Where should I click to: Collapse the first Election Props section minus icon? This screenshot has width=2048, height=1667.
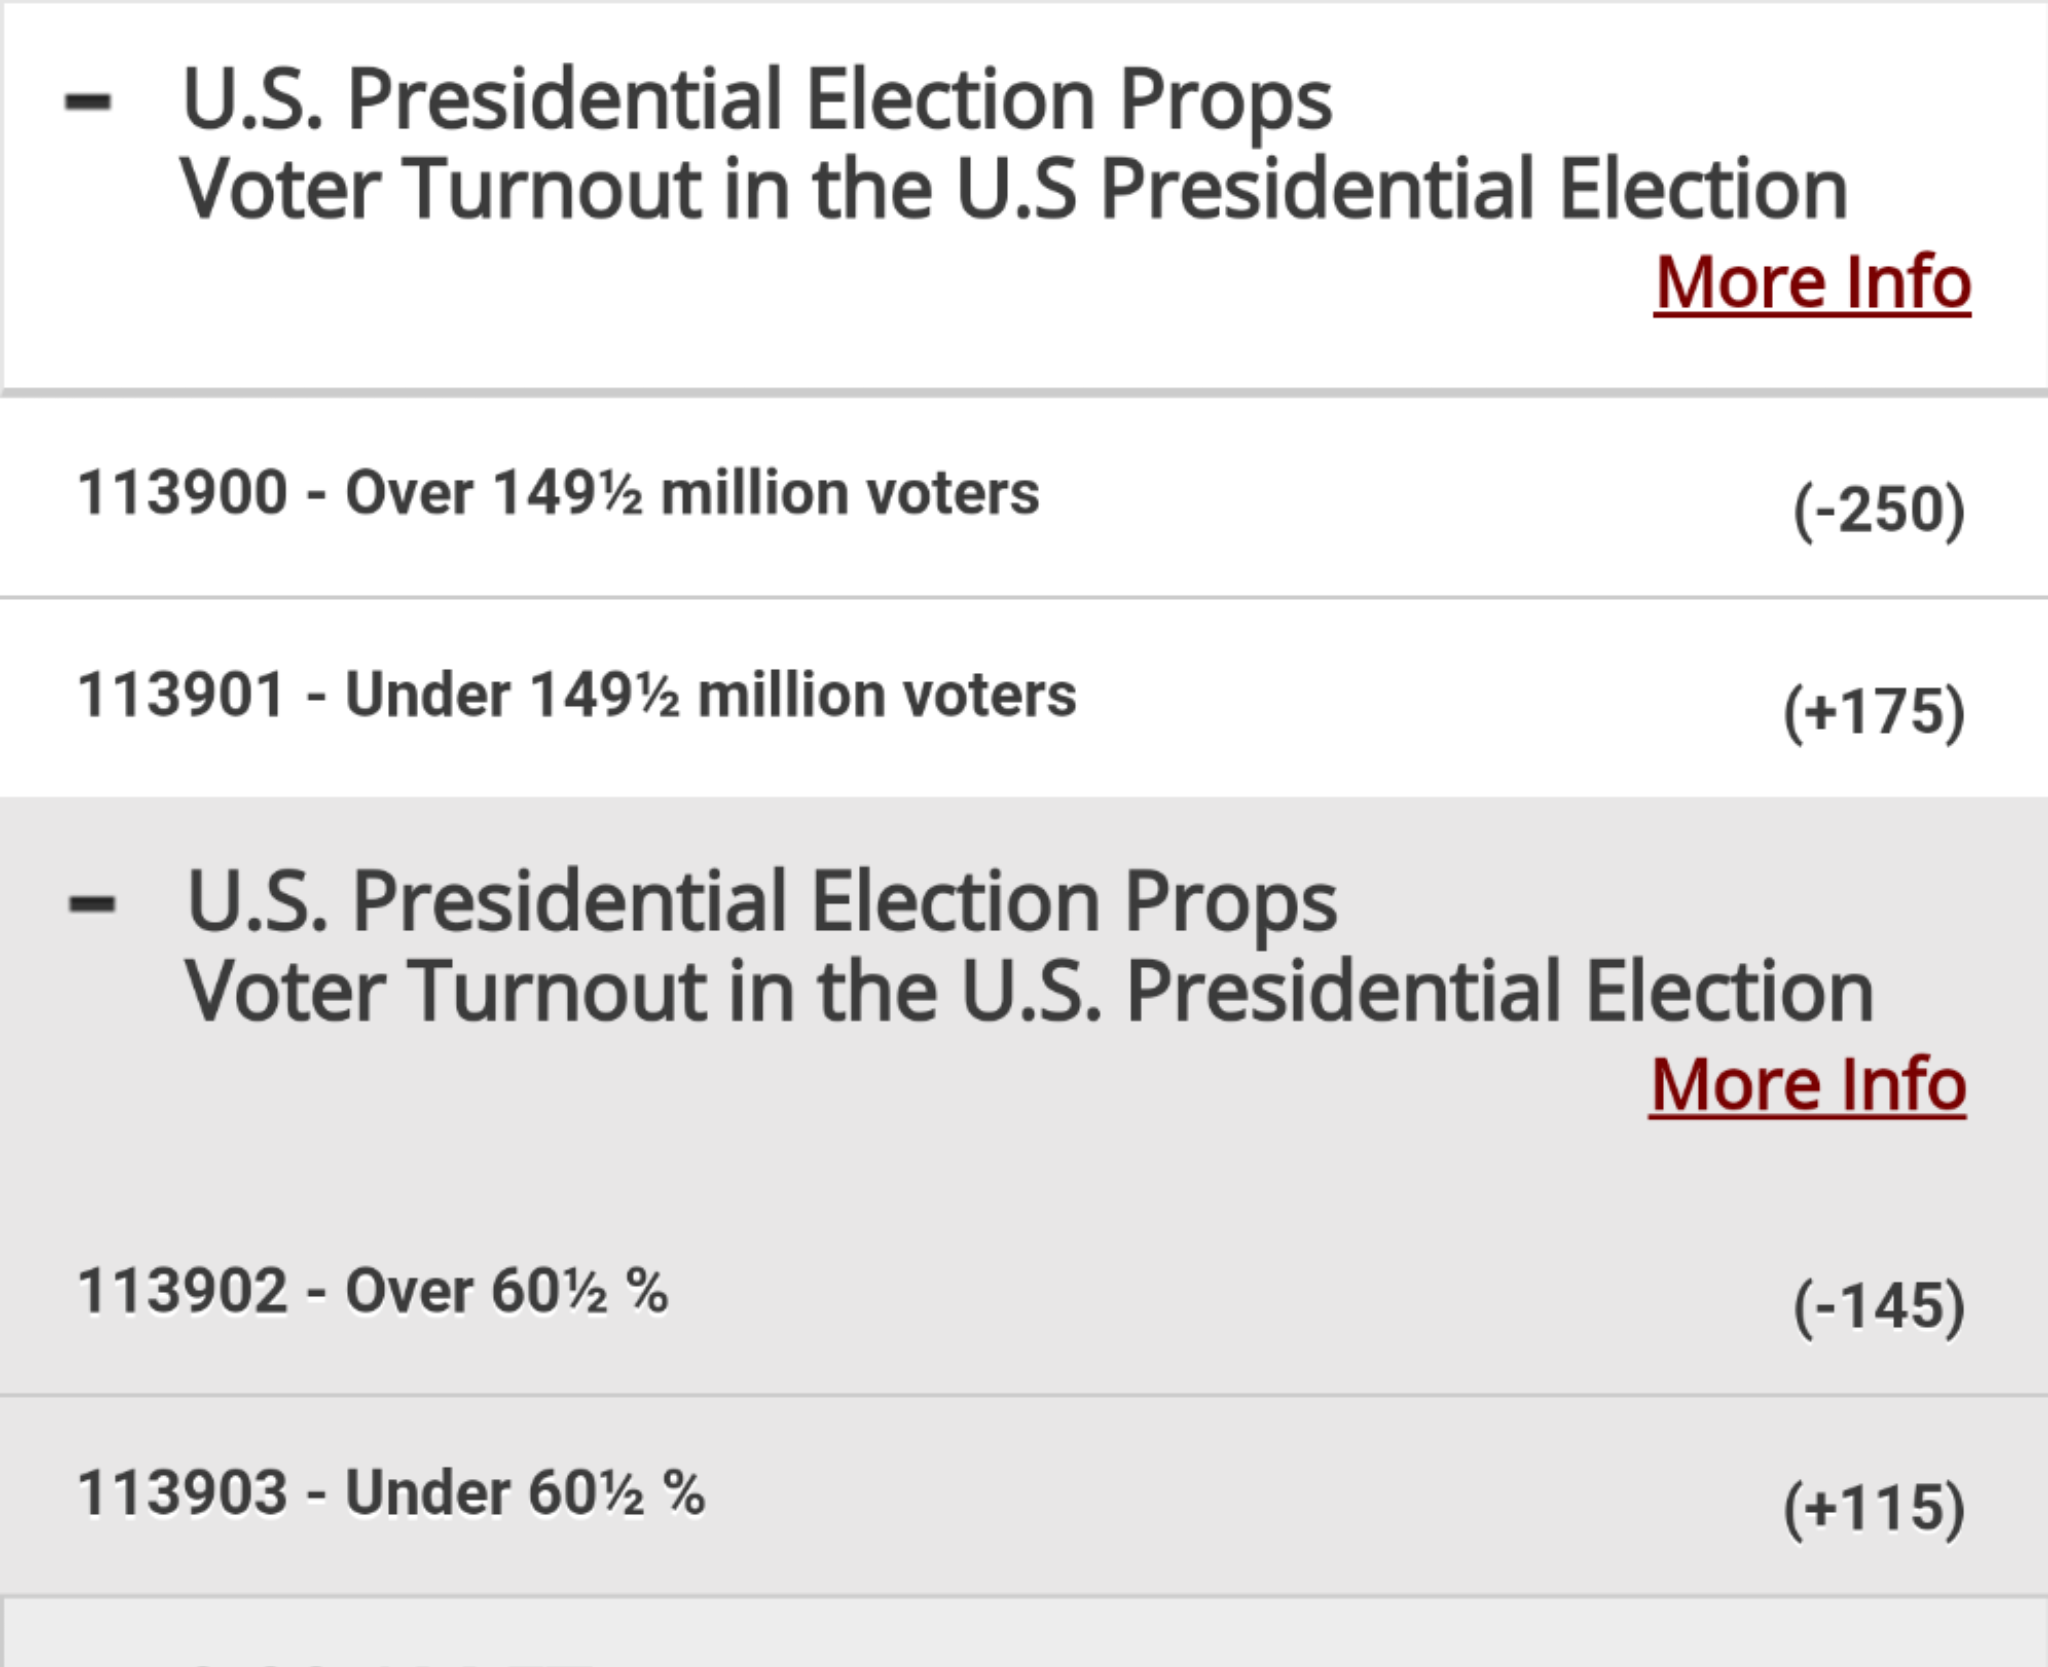pos(88,101)
